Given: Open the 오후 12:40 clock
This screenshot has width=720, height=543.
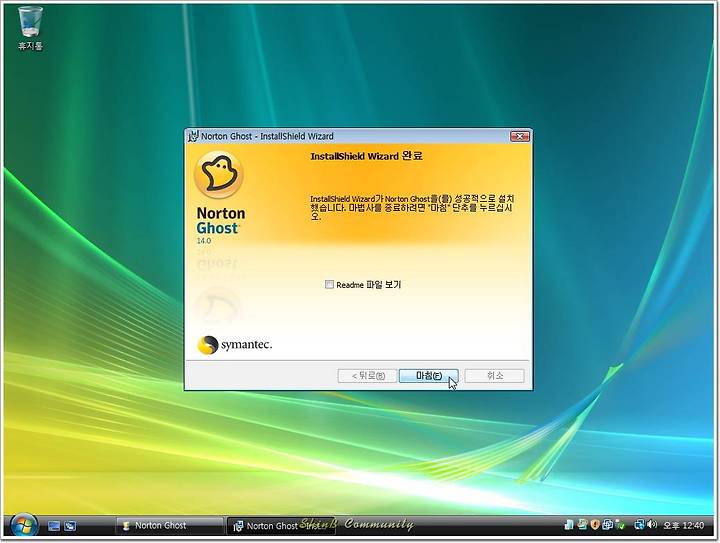Looking at the screenshot, I should tap(683, 525).
